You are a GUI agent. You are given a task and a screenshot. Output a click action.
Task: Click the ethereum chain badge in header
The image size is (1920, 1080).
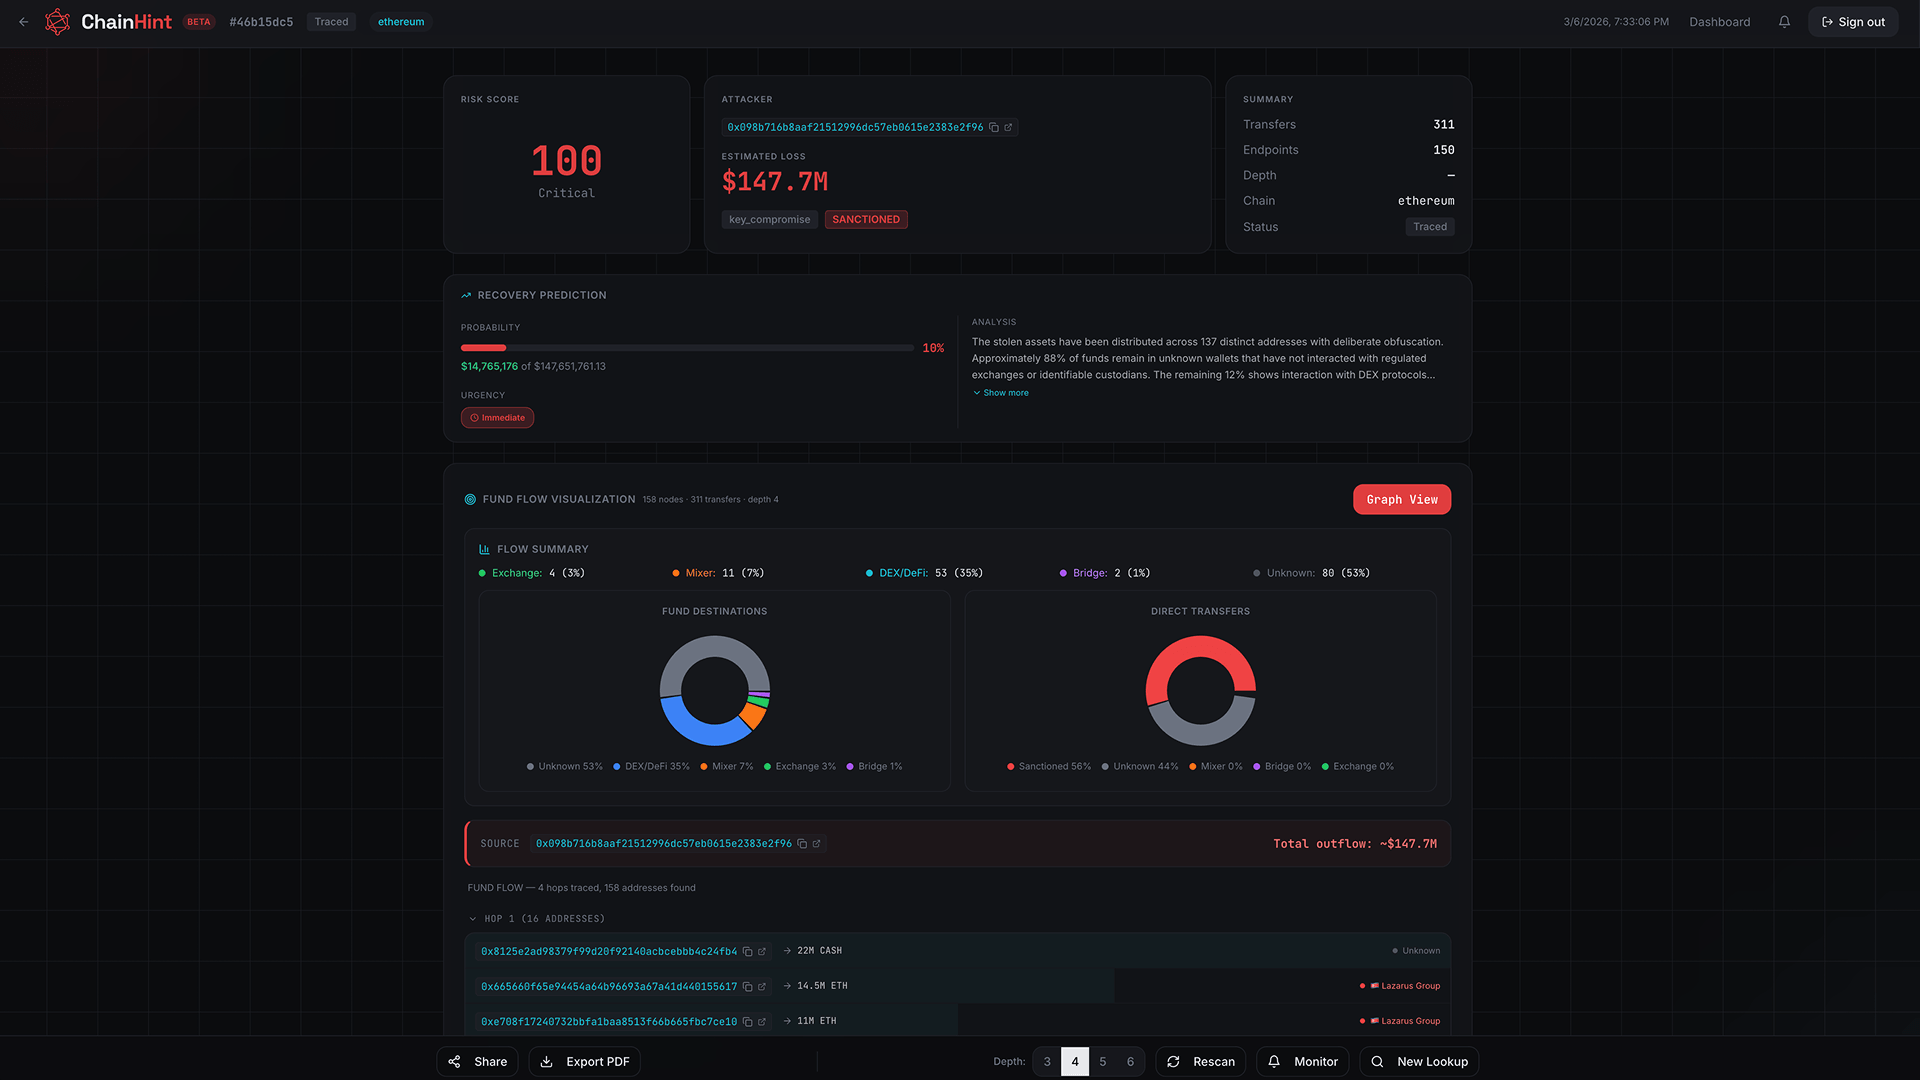point(401,22)
